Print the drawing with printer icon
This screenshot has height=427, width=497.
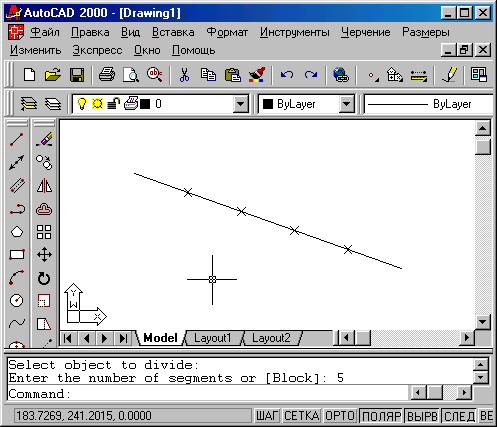tap(107, 75)
